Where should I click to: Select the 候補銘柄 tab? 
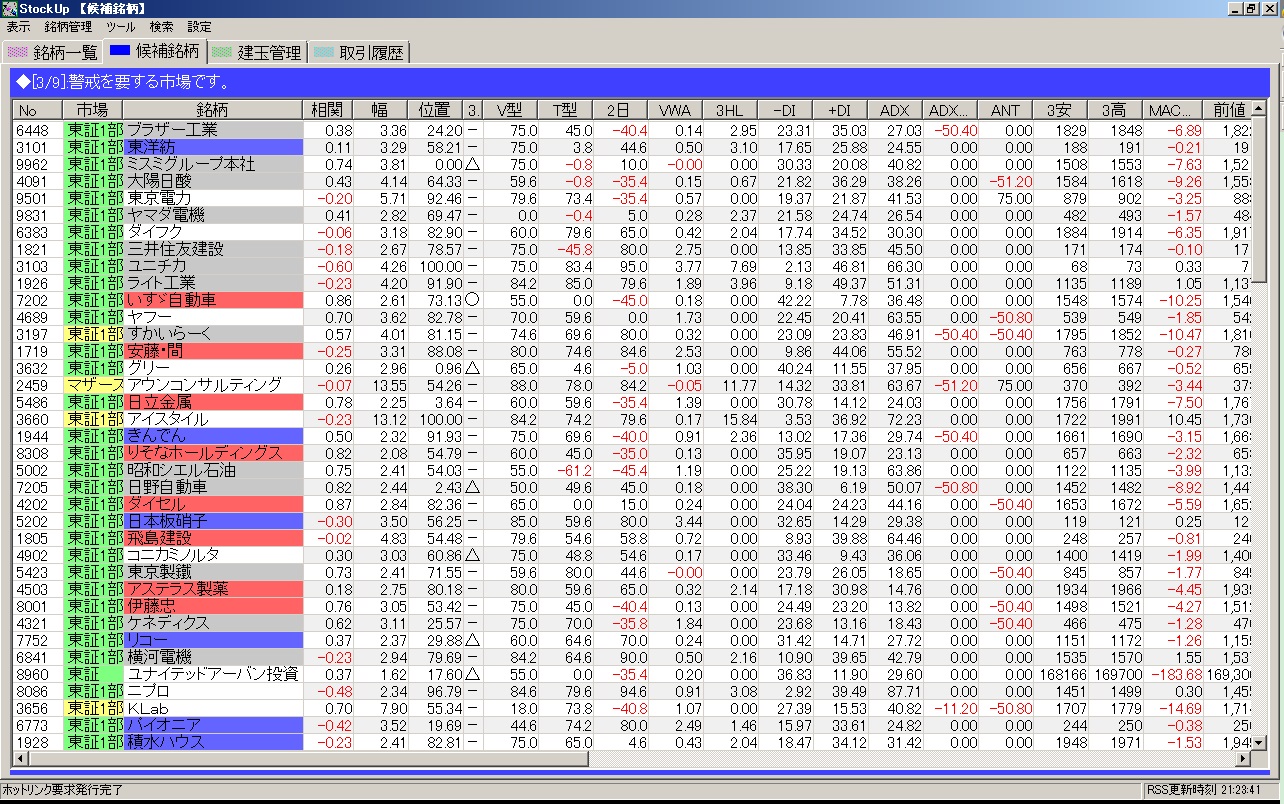pos(155,50)
